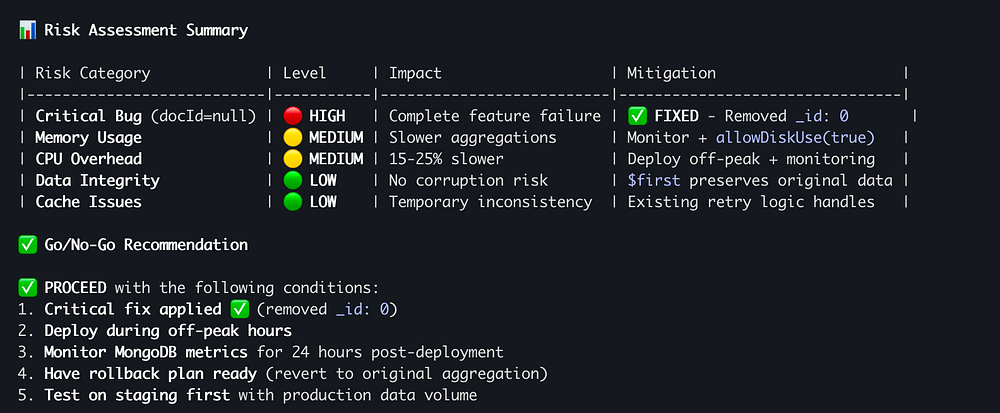This screenshot has width=1000, height=413.
Task: Click the green checkmark before FIXED
Action: (637, 116)
